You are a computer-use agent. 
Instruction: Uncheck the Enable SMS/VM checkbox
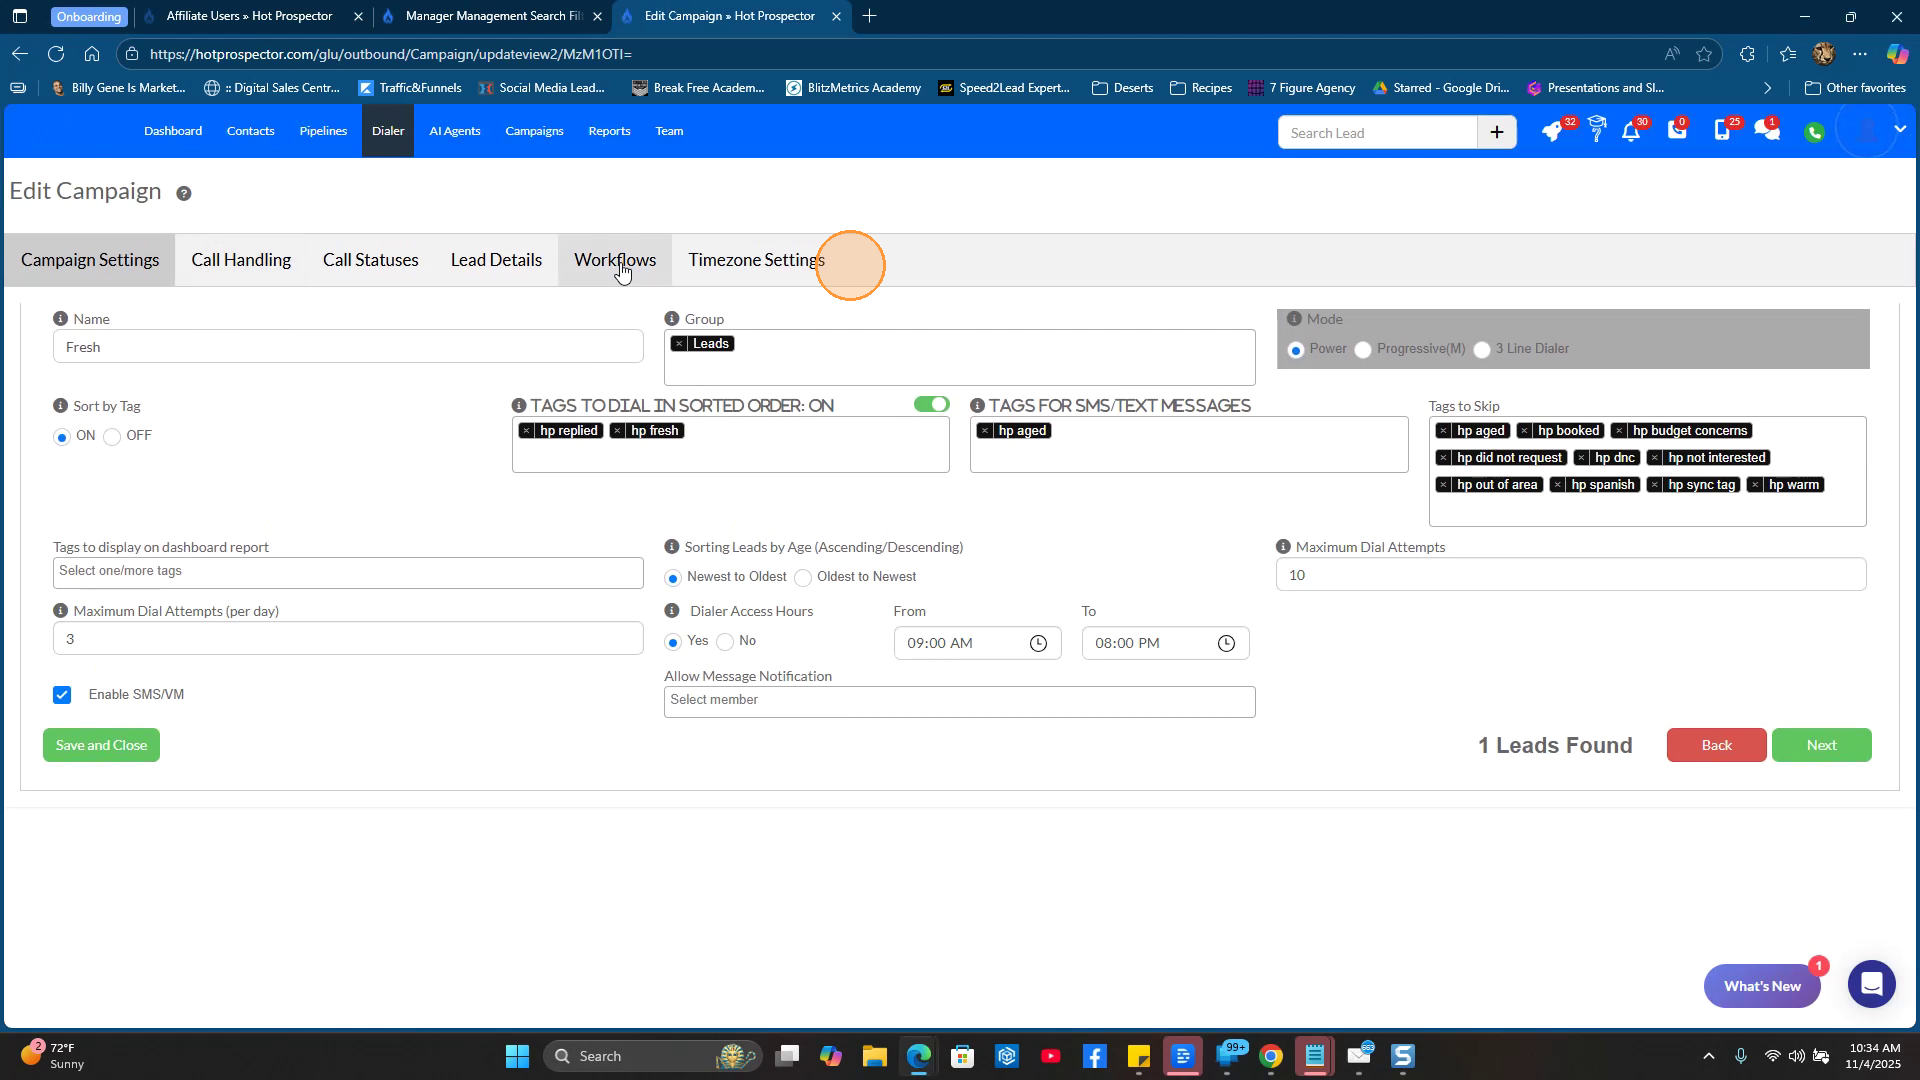click(x=62, y=695)
